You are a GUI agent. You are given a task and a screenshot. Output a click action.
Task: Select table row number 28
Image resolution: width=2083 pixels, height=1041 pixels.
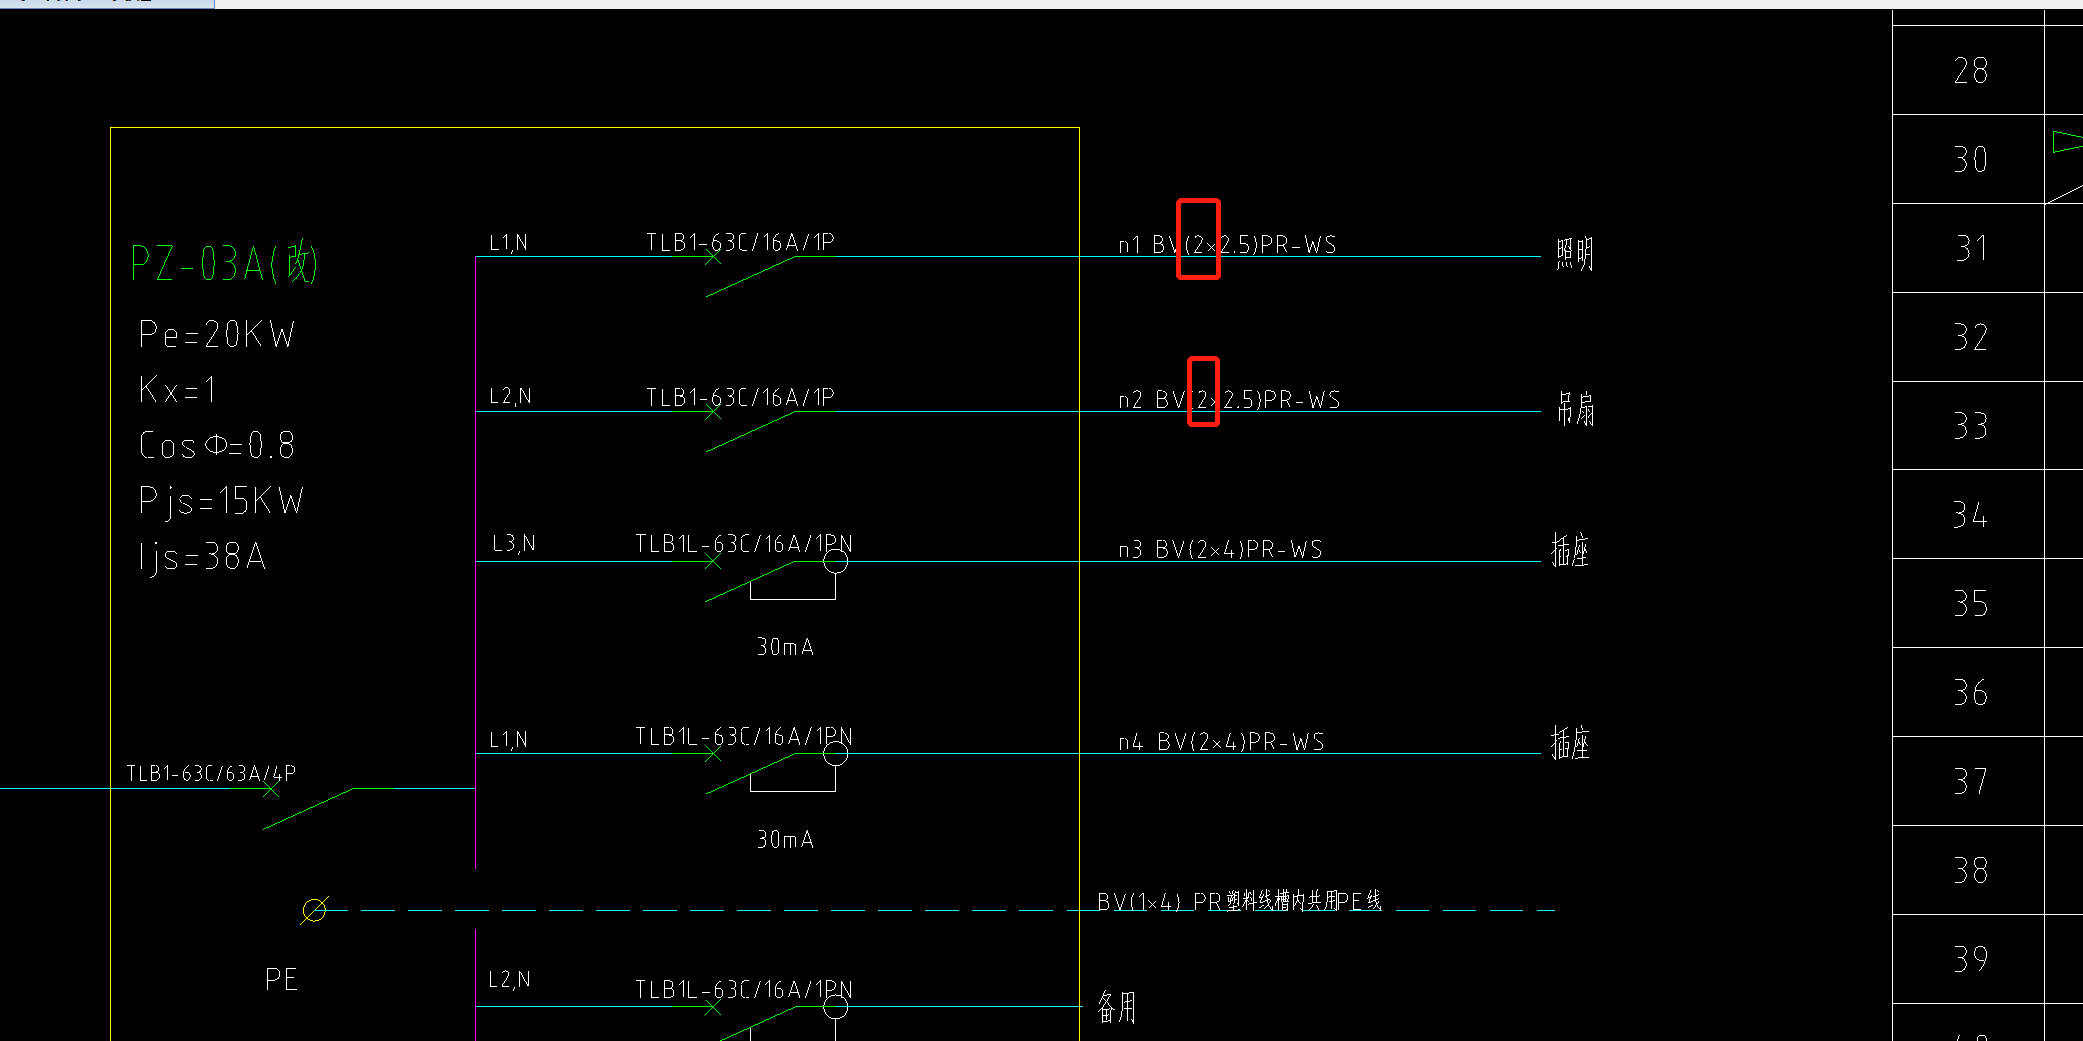tap(1970, 71)
